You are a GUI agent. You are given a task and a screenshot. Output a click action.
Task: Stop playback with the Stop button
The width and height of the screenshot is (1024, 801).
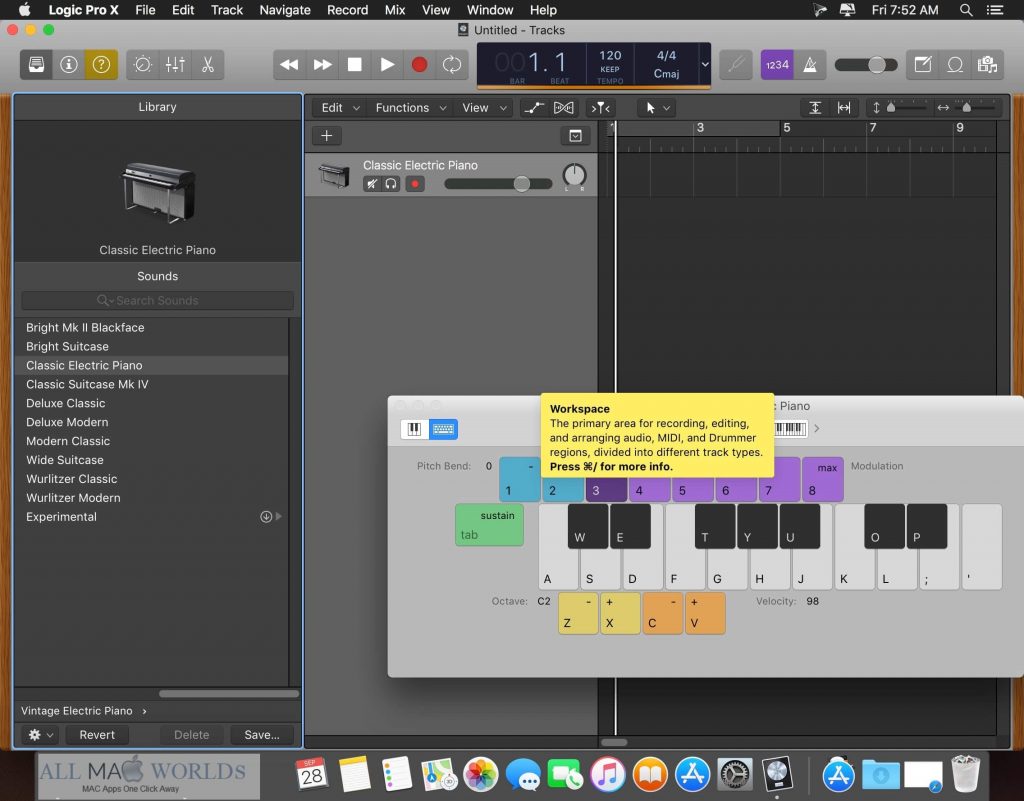[355, 65]
